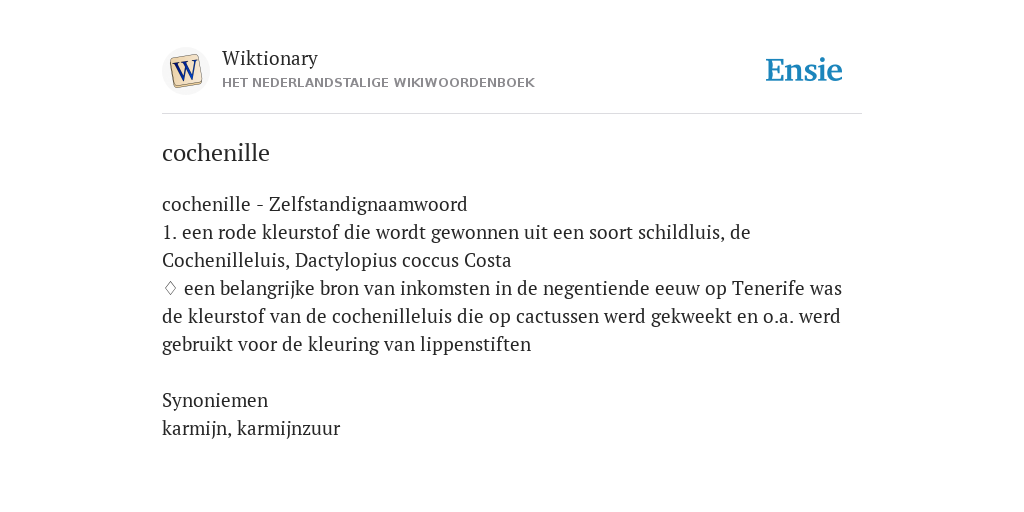Click the horizontal divider under the header
The height and width of the screenshot is (512, 1024).
pos(512,114)
